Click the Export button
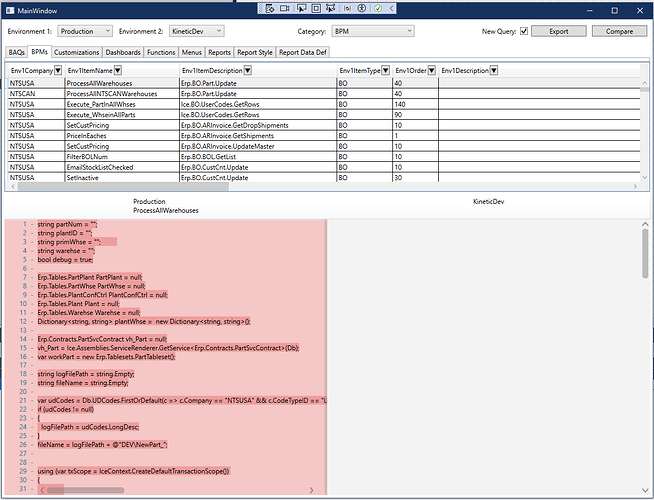 coord(559,31)
